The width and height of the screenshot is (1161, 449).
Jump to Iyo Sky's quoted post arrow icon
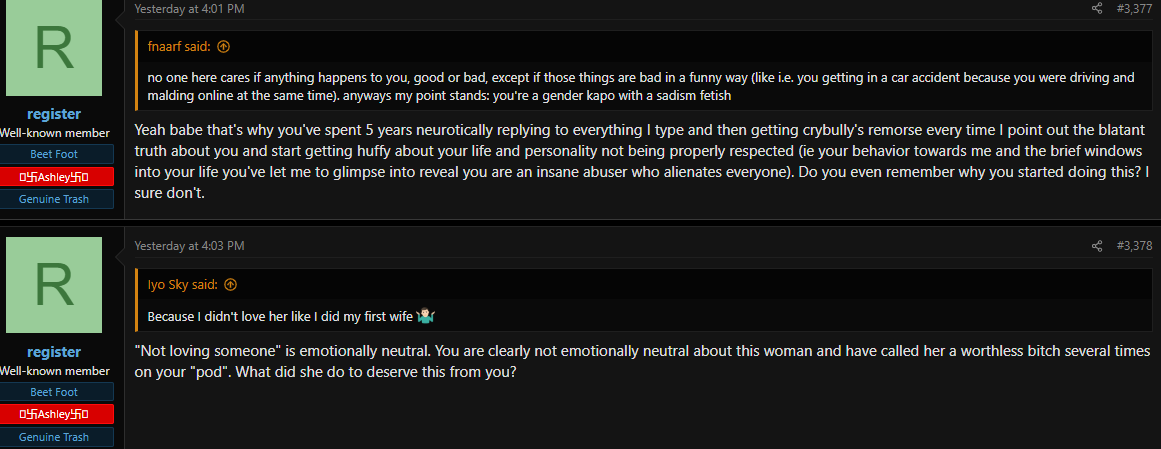coord(230,285)
